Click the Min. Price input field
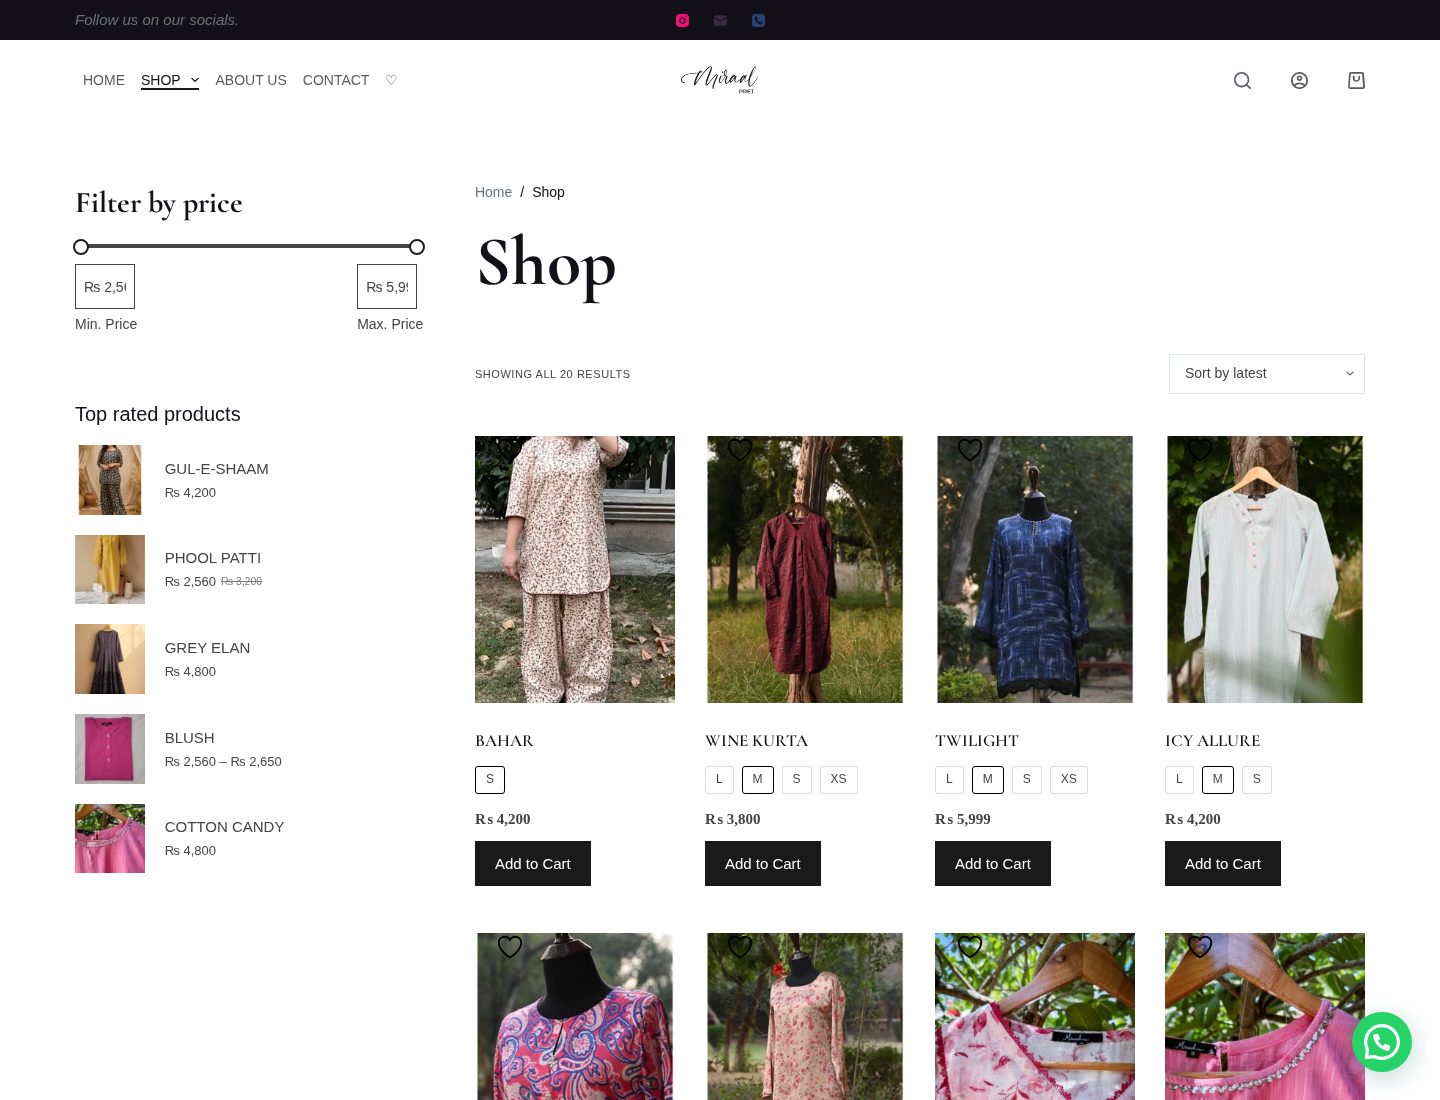Viewport: 1440px width, 1100px height. (x=105, y=287)
